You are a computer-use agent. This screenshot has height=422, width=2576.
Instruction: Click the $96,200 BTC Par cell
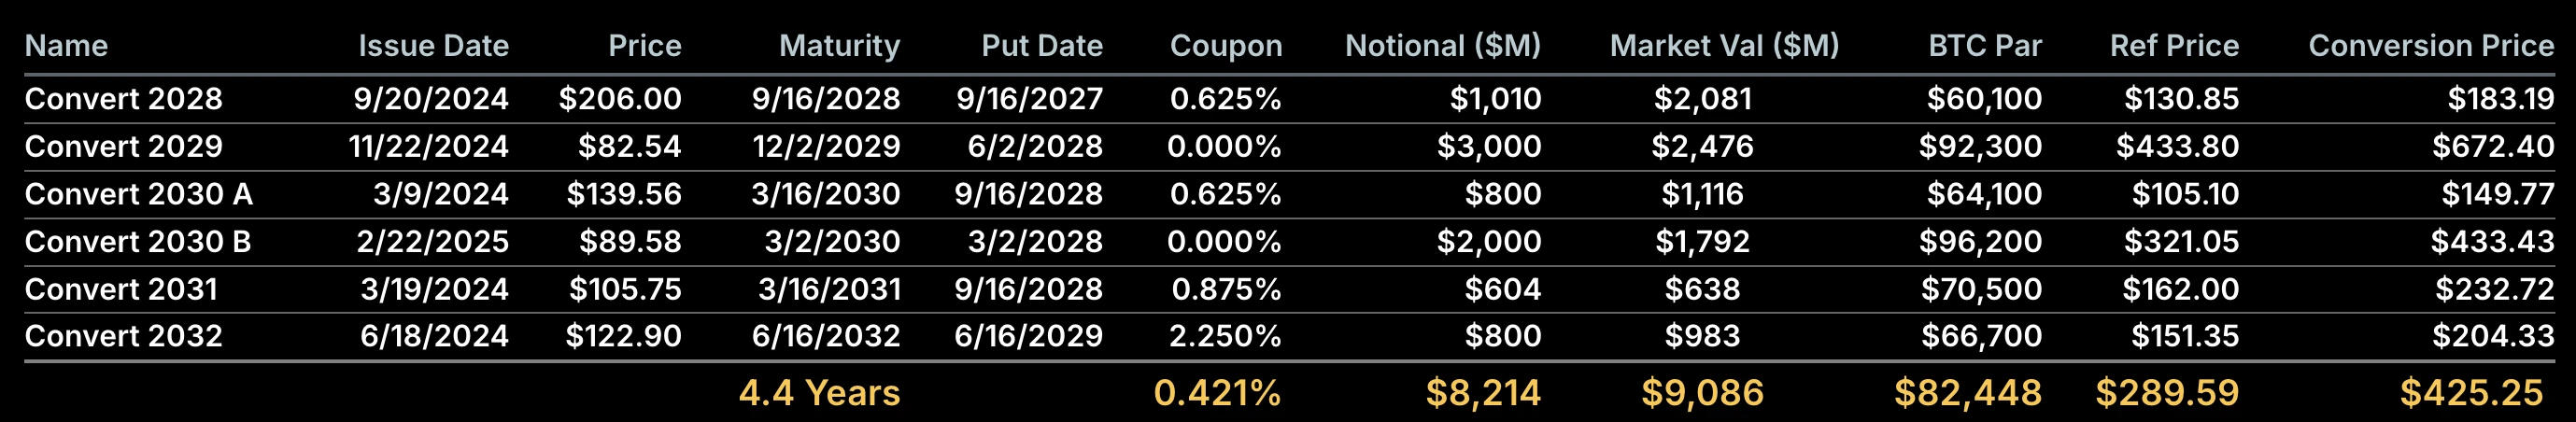click(1979, 242)
